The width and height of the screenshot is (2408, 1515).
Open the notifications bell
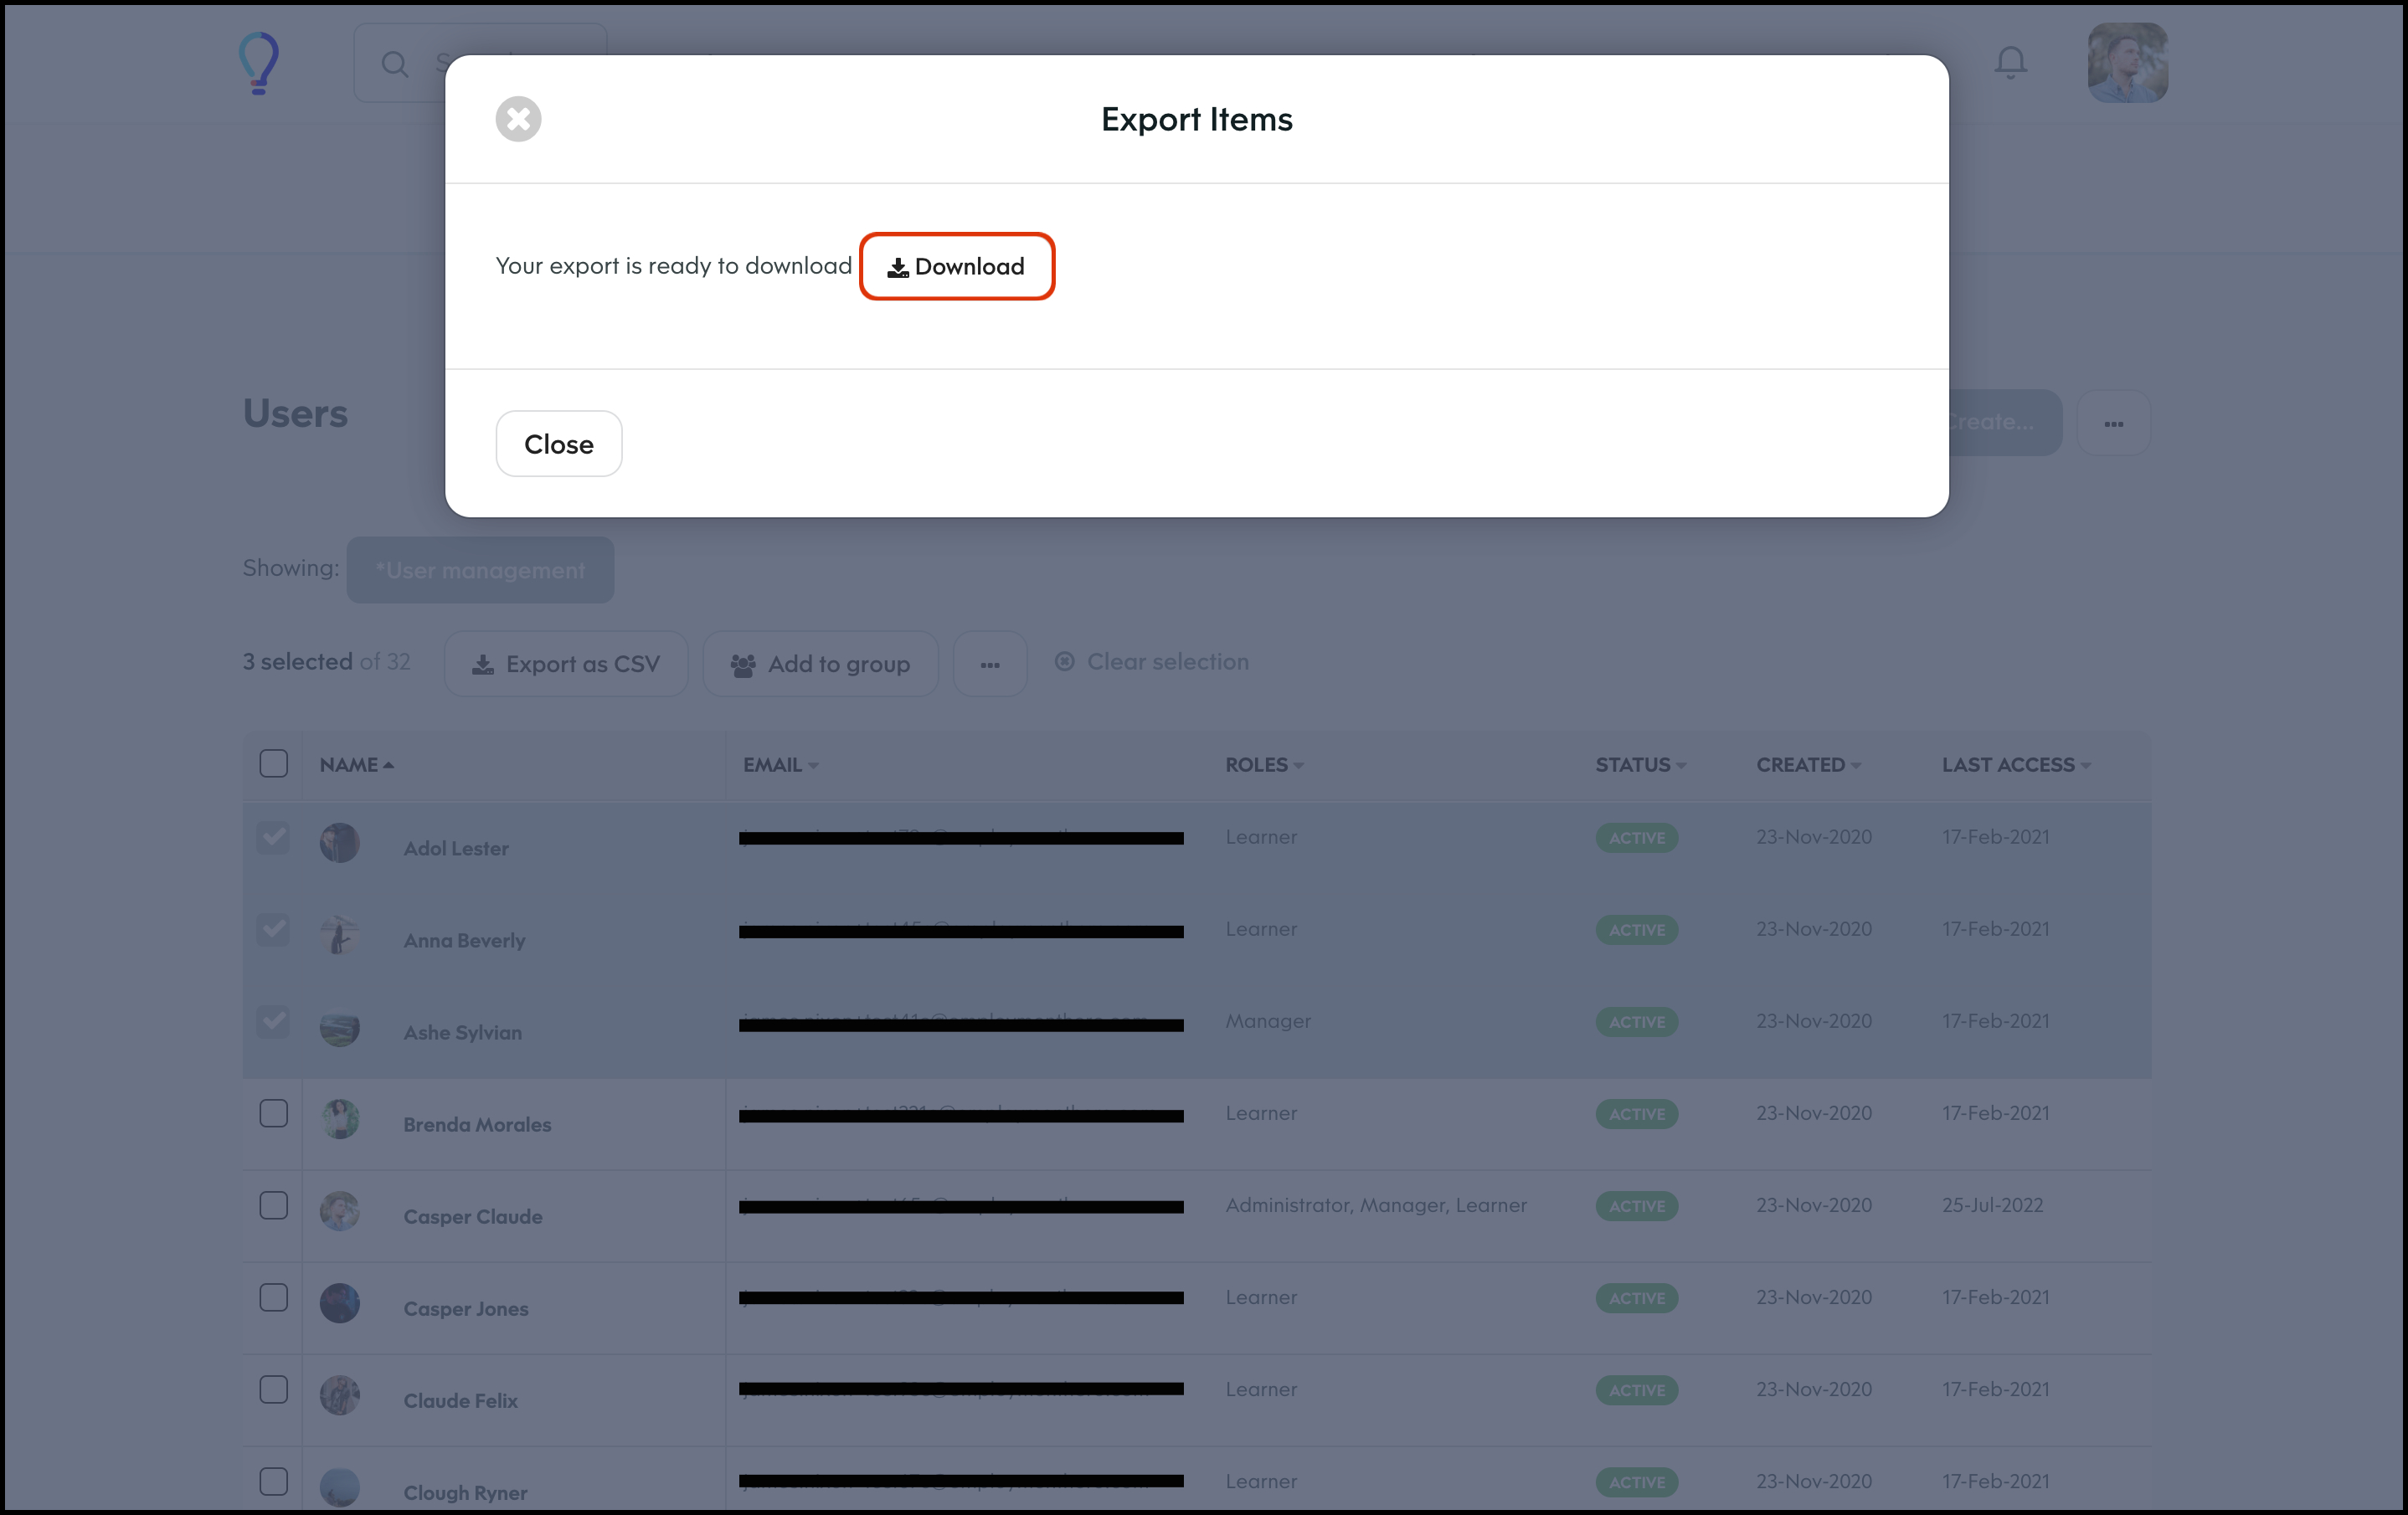(2011, 62)
